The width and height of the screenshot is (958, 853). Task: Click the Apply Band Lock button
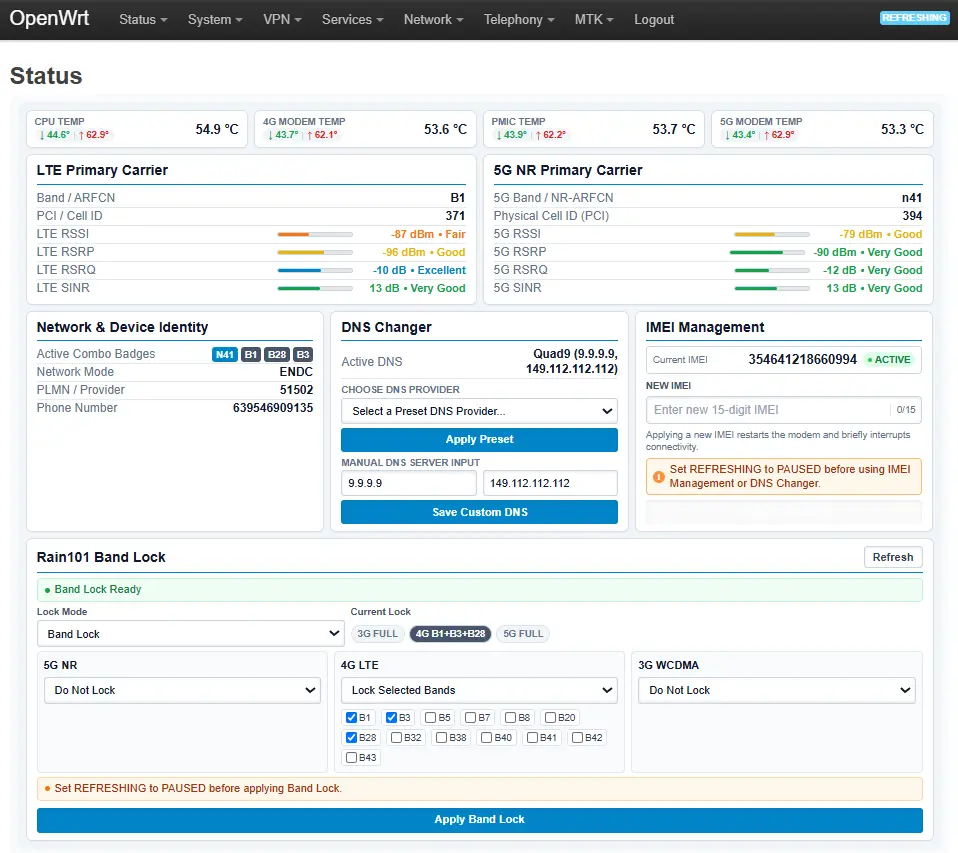coord(480,820)
